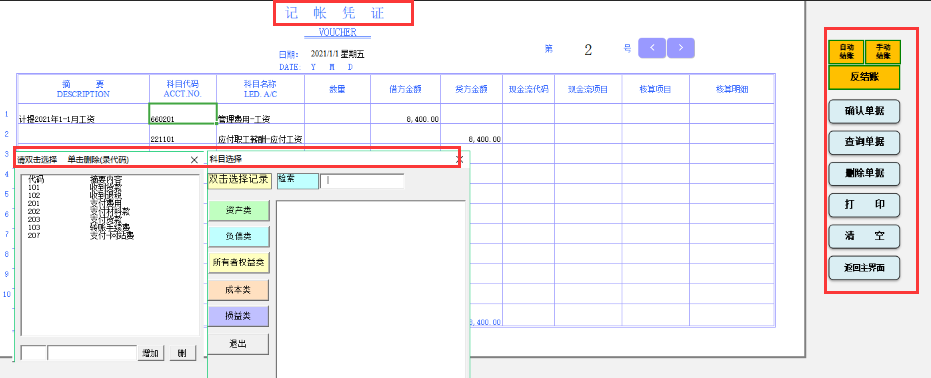This screenshot has width=931, height=378.
Task: Click account name cell 管理费用-工资
Action: click(x=261, y=114)
